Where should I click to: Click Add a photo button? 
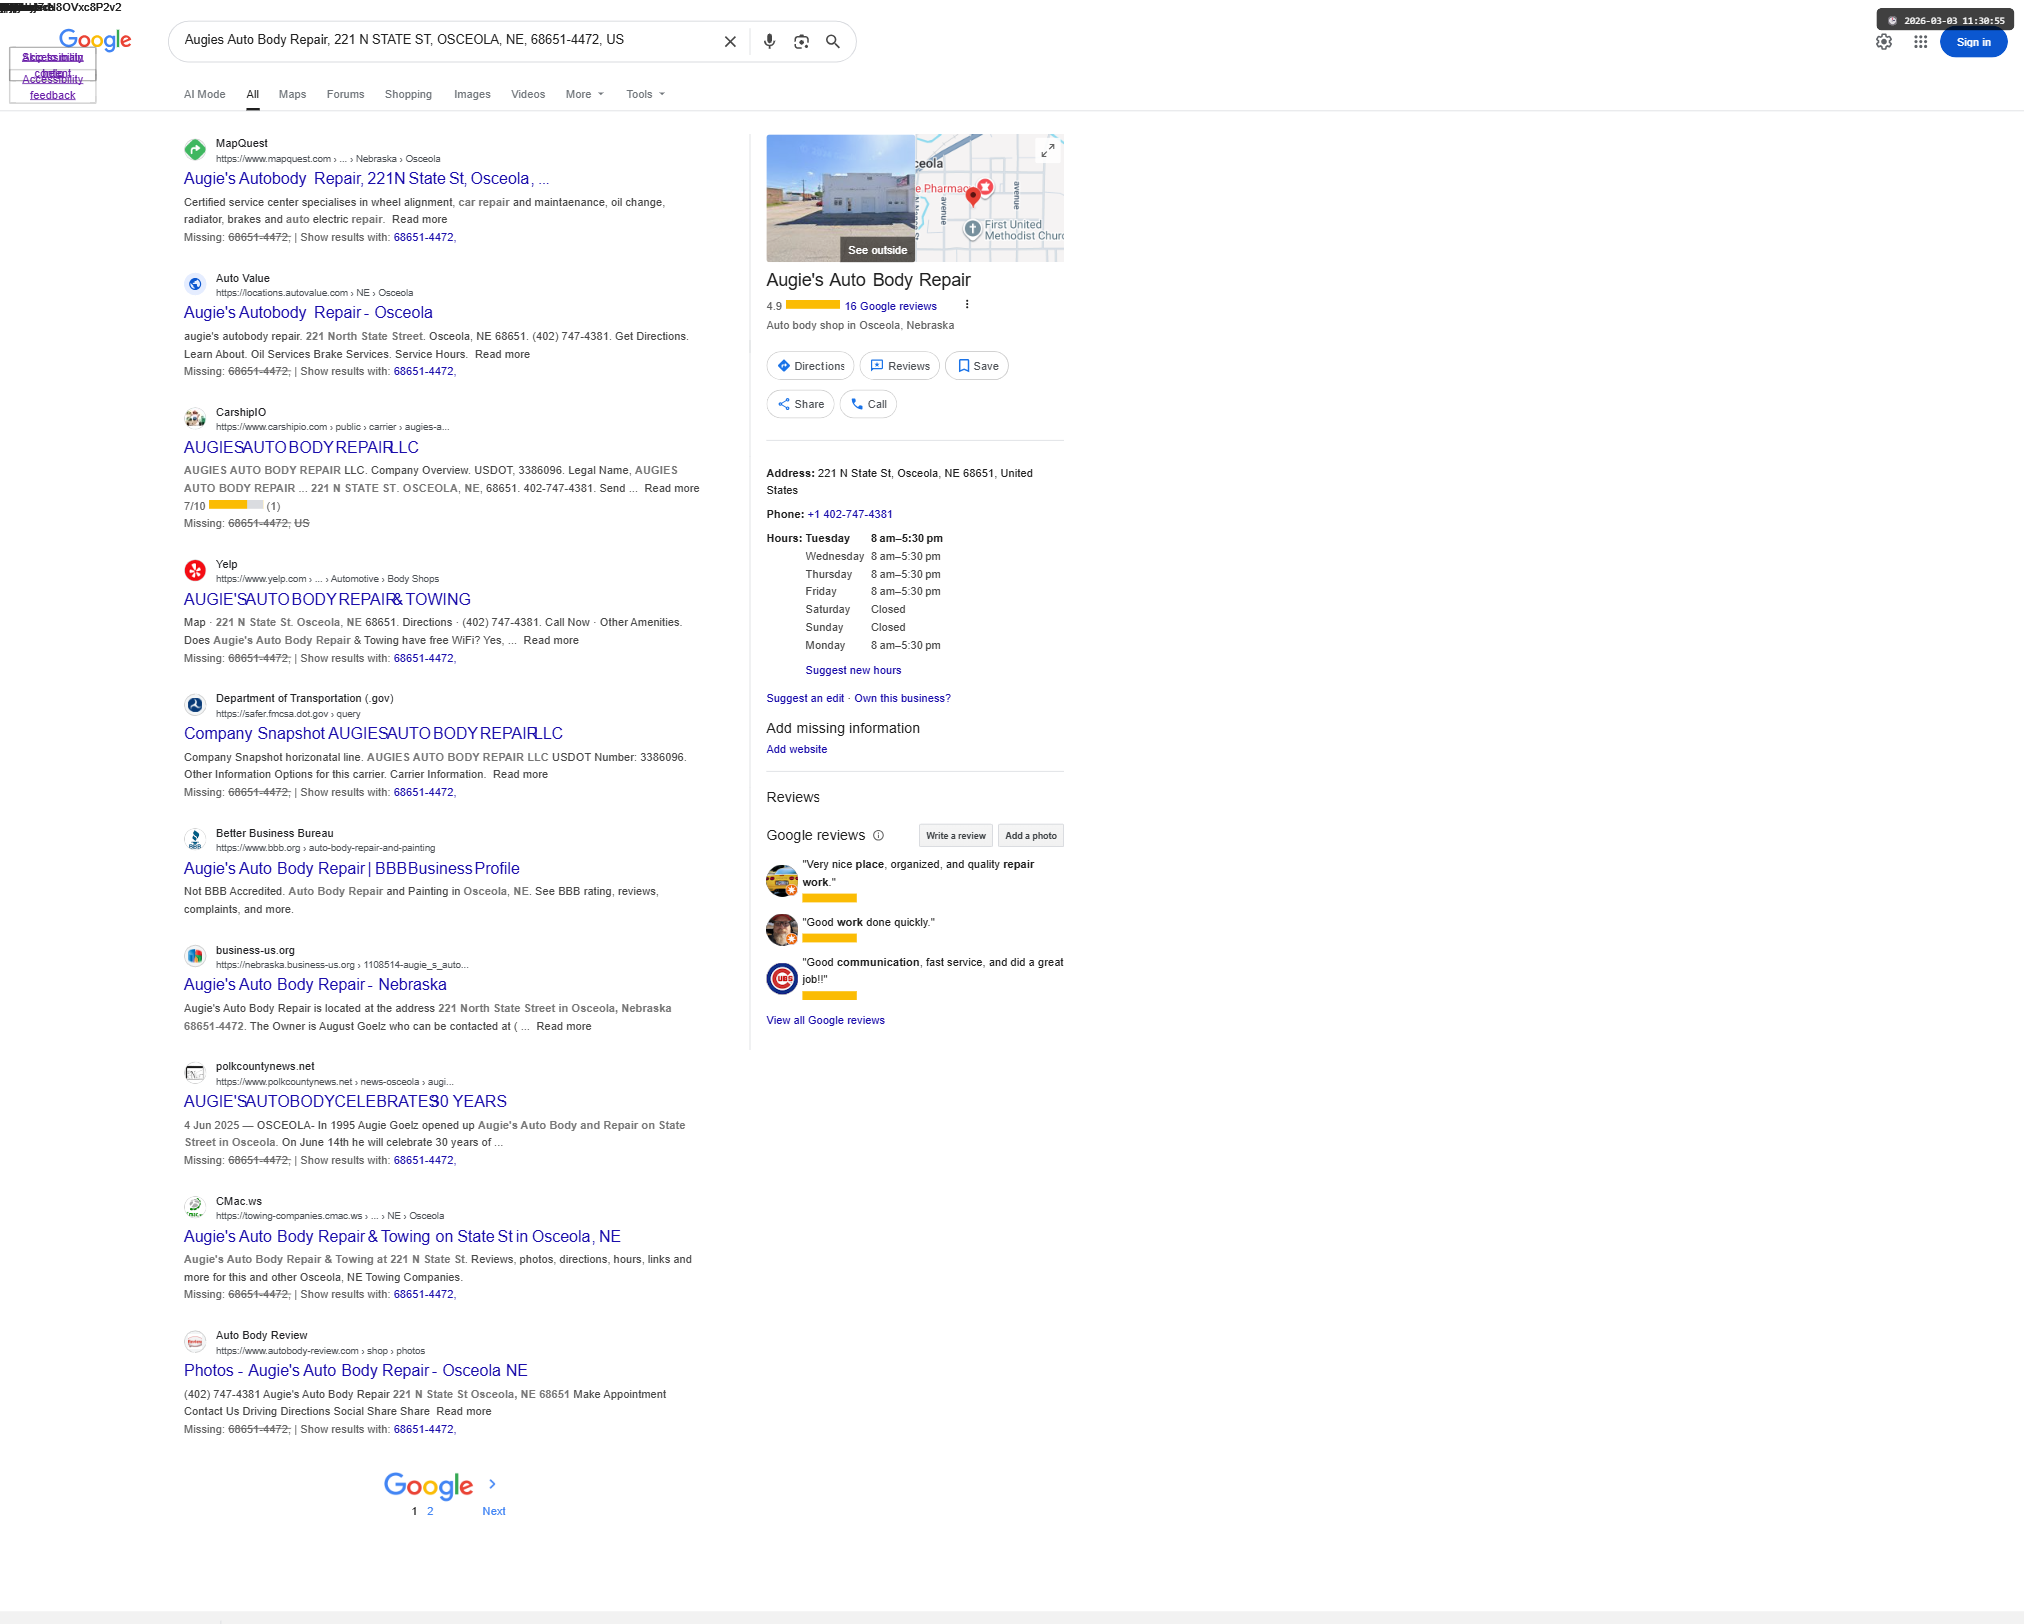point(1031,836)
